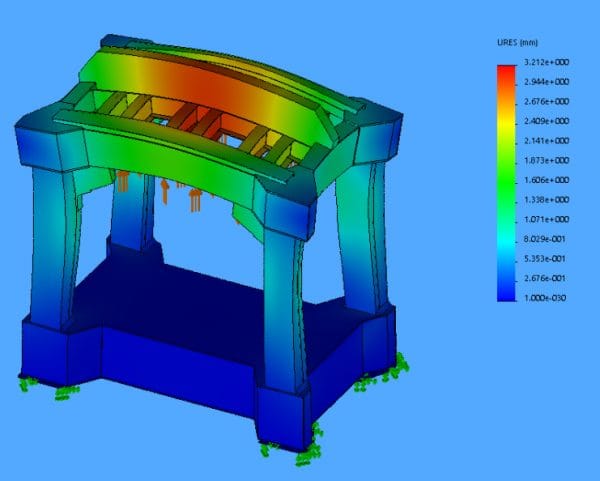Pick the green middle band of the color bar

(507, 180)
